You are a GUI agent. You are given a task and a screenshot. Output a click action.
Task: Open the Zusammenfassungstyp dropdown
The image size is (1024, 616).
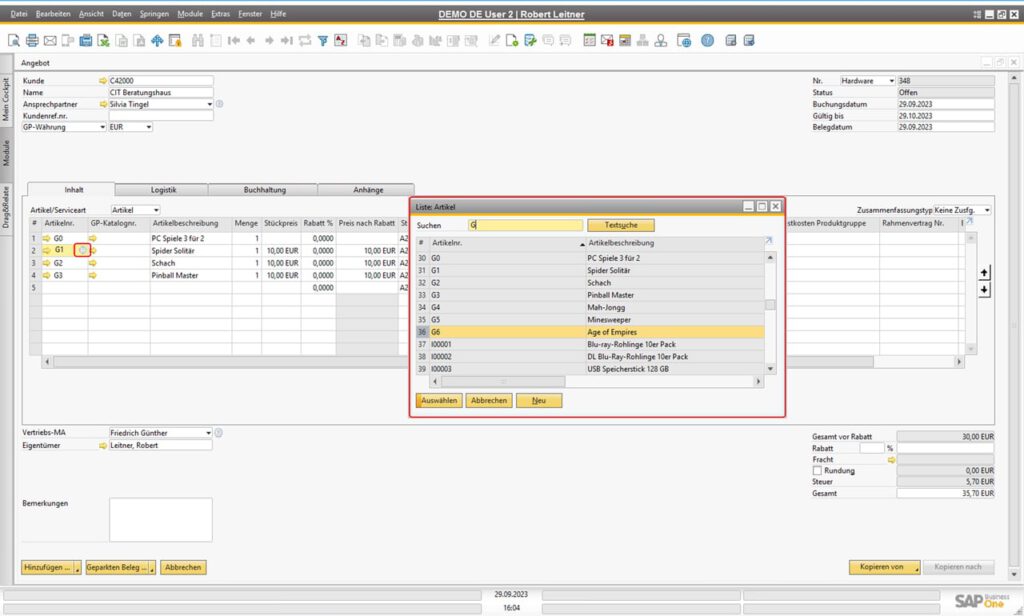tap(987, 210)
